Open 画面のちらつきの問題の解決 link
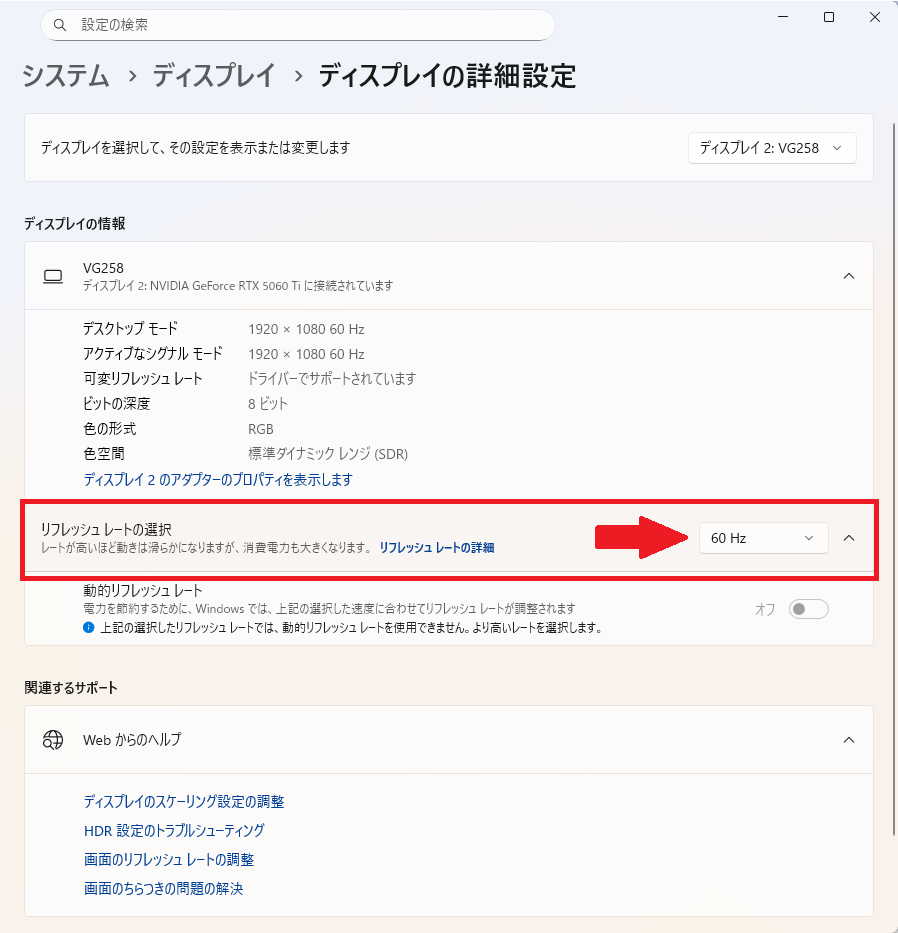This screenshot has width=898, height=933. pos(163,888)
